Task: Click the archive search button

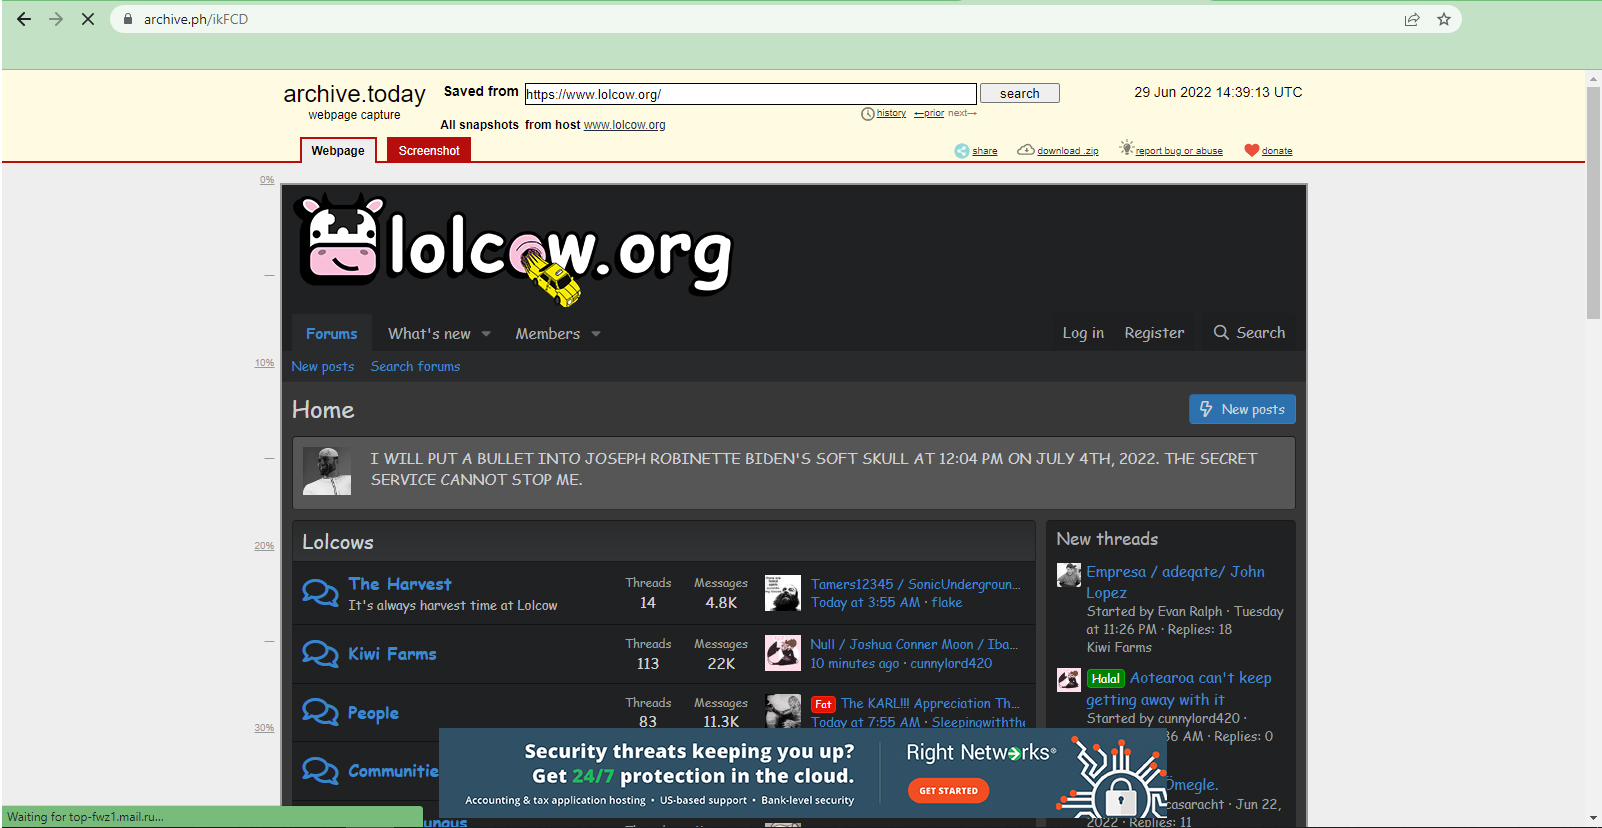Action: click(1019, 93)
